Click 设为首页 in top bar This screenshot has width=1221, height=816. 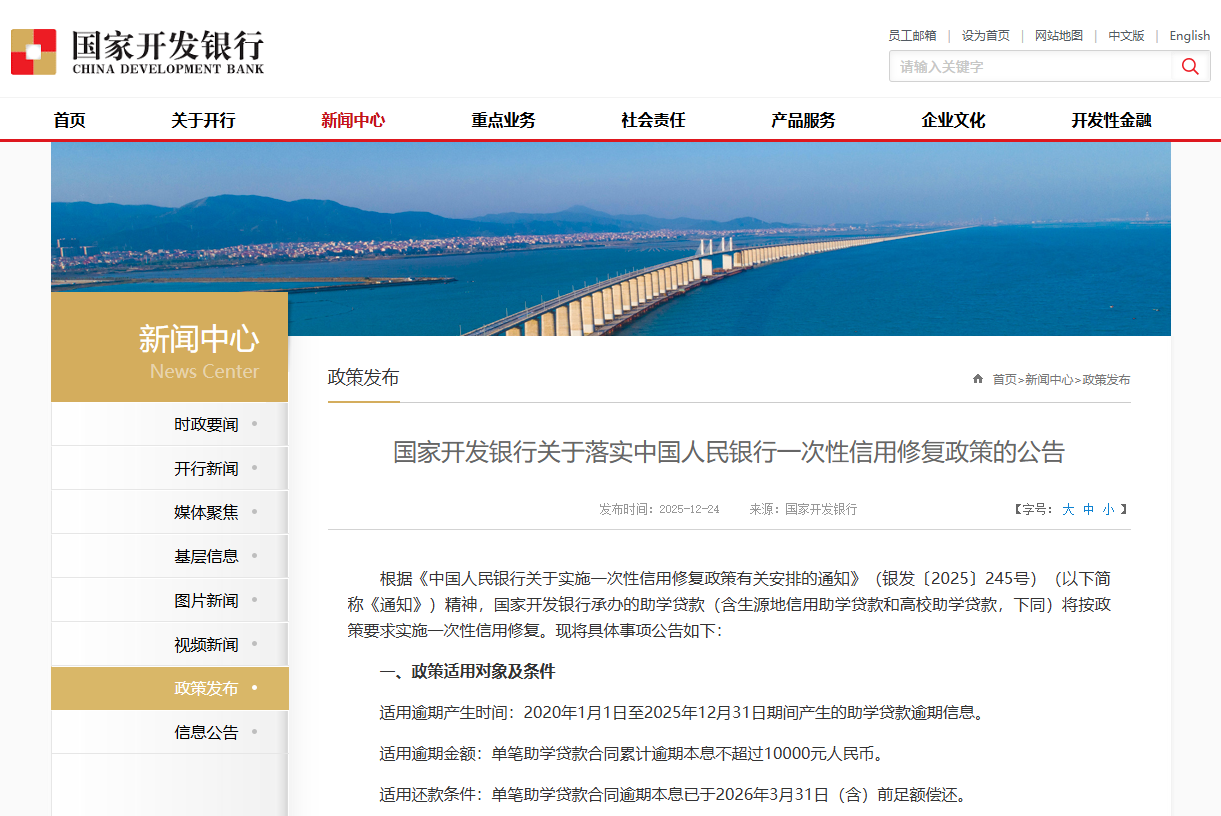pyautogui.click(x=985, y=35)
